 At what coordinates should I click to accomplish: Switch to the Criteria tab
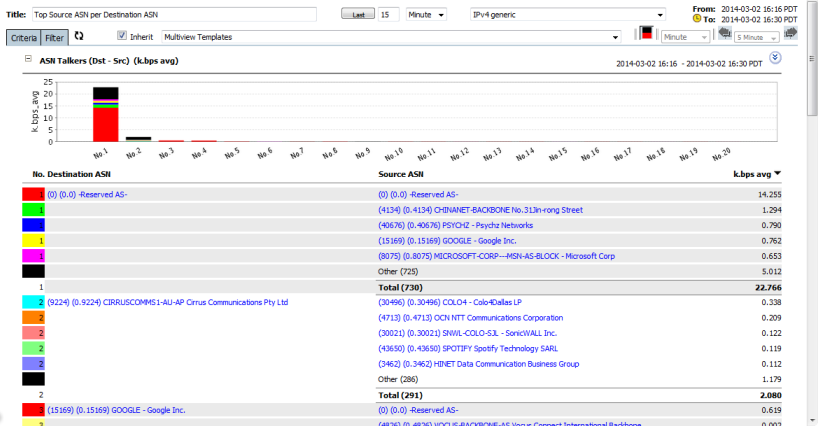pyautogui.click(x=23, y=38)
